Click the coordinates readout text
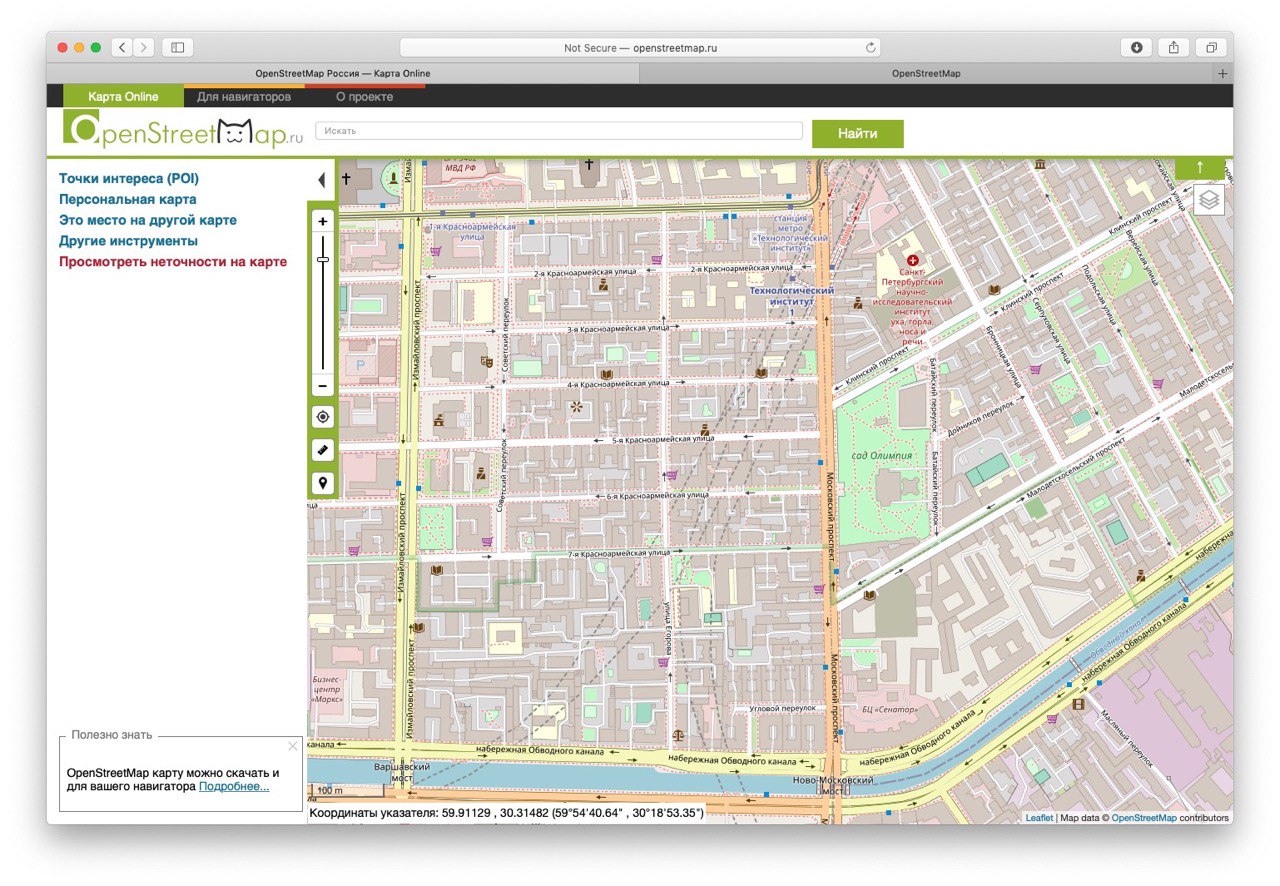The width and height of the screenshot is (1280, 886). tap(506, 813)
